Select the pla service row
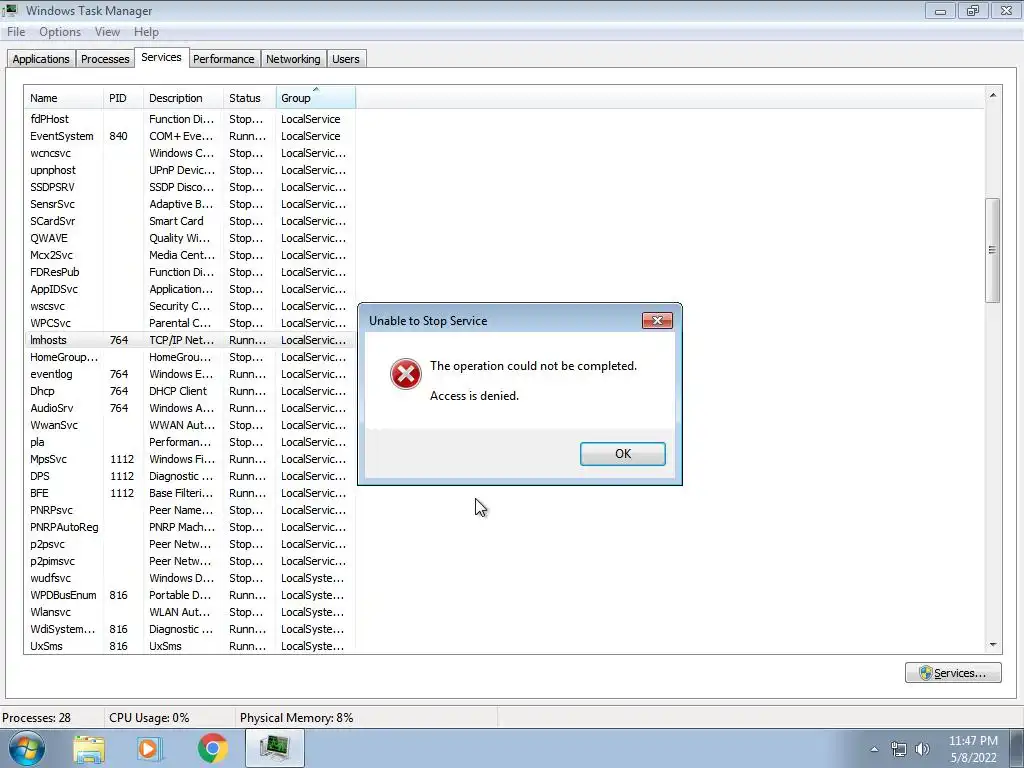This screenshot has height=768, width=1024. point(189,441)
